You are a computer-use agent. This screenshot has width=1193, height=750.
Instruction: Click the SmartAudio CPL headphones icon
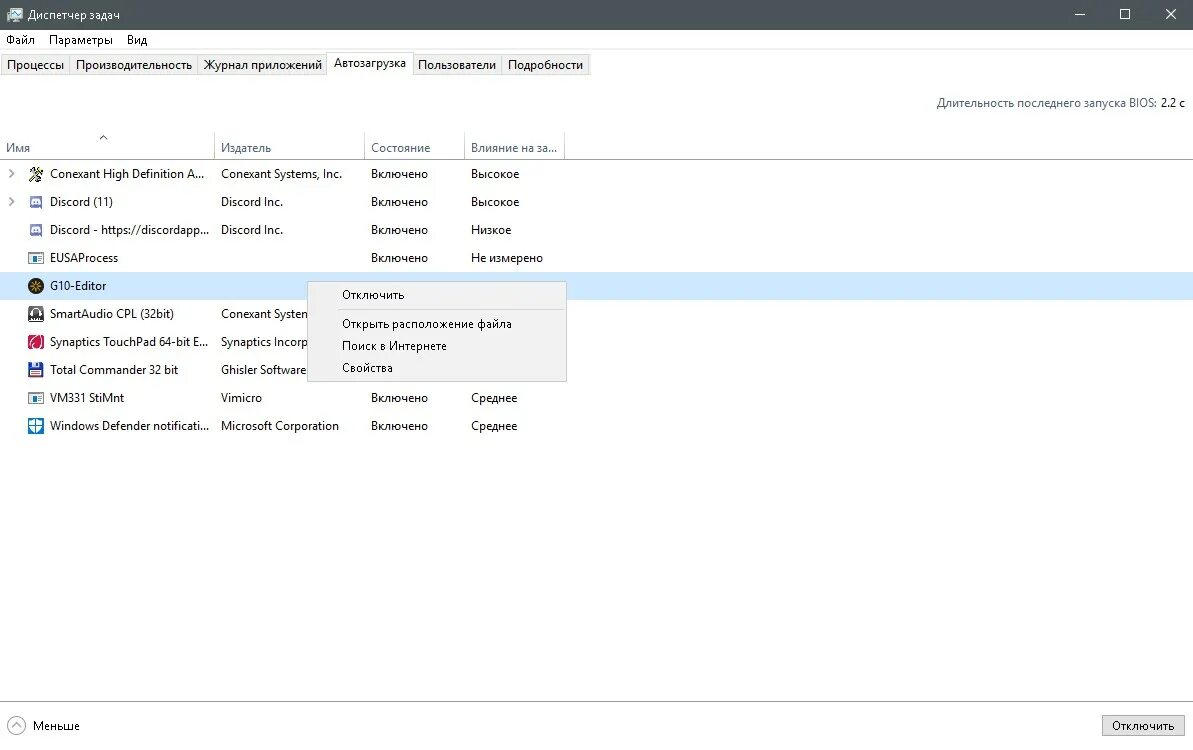click(x=36, y=314)
